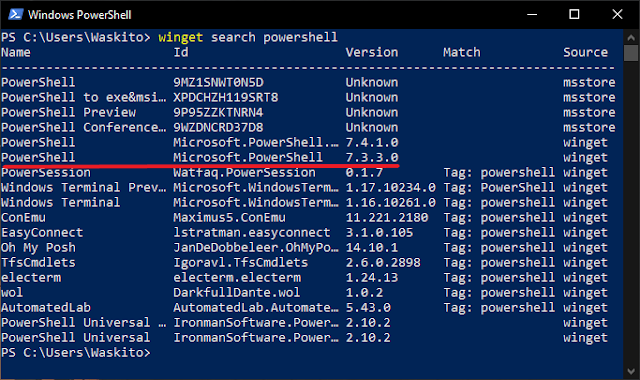Minimize the Windows PowerShell window

coord(531,15)
